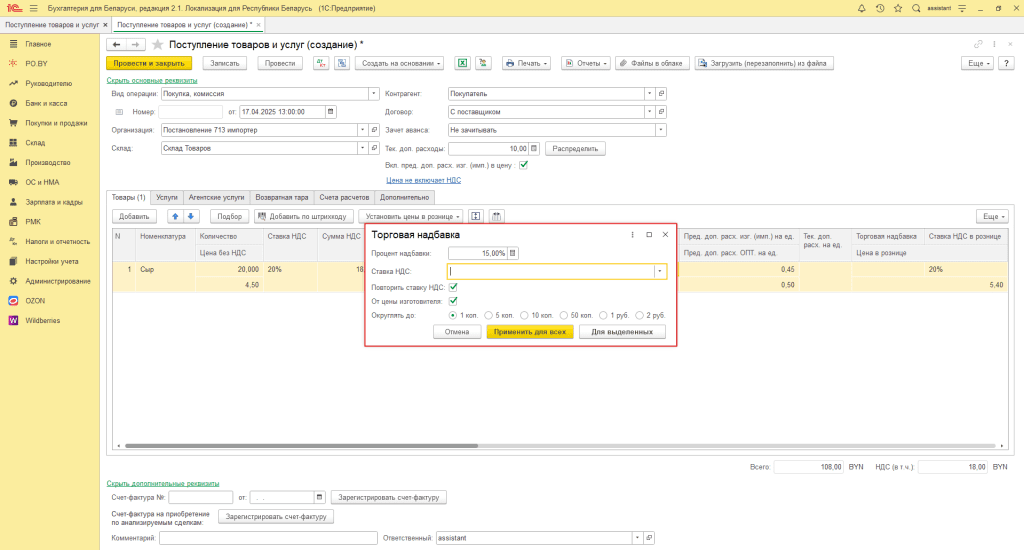1024x550 pixels.
Task: Open the РМК section
Action: [33, 221]
